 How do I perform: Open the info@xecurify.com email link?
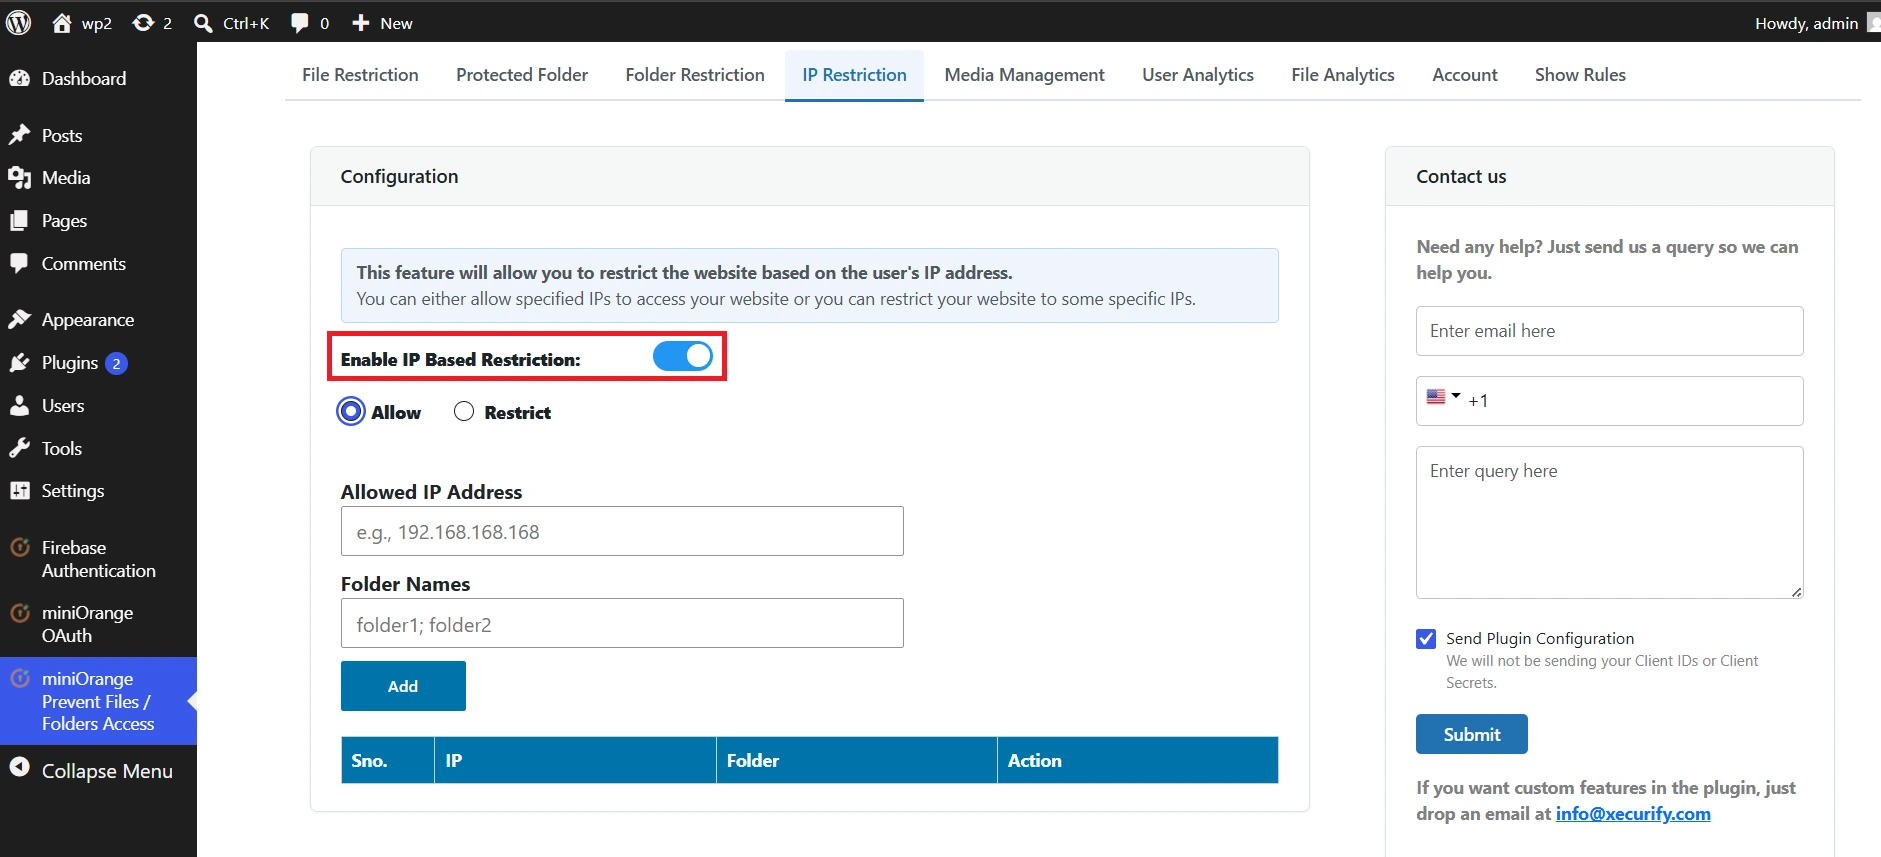click(x=1633, y=814)
